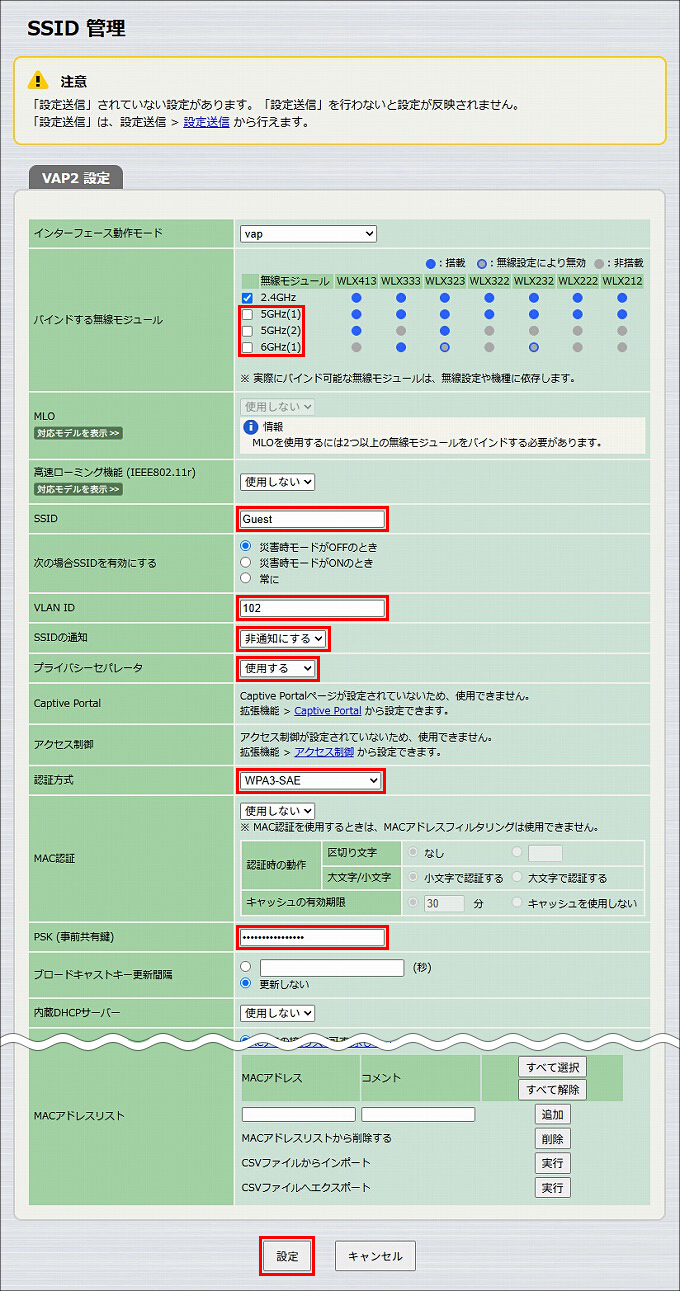
Task: Select 小文字で認証する radio
Action: pyautogui.click(x=412, y=878)
